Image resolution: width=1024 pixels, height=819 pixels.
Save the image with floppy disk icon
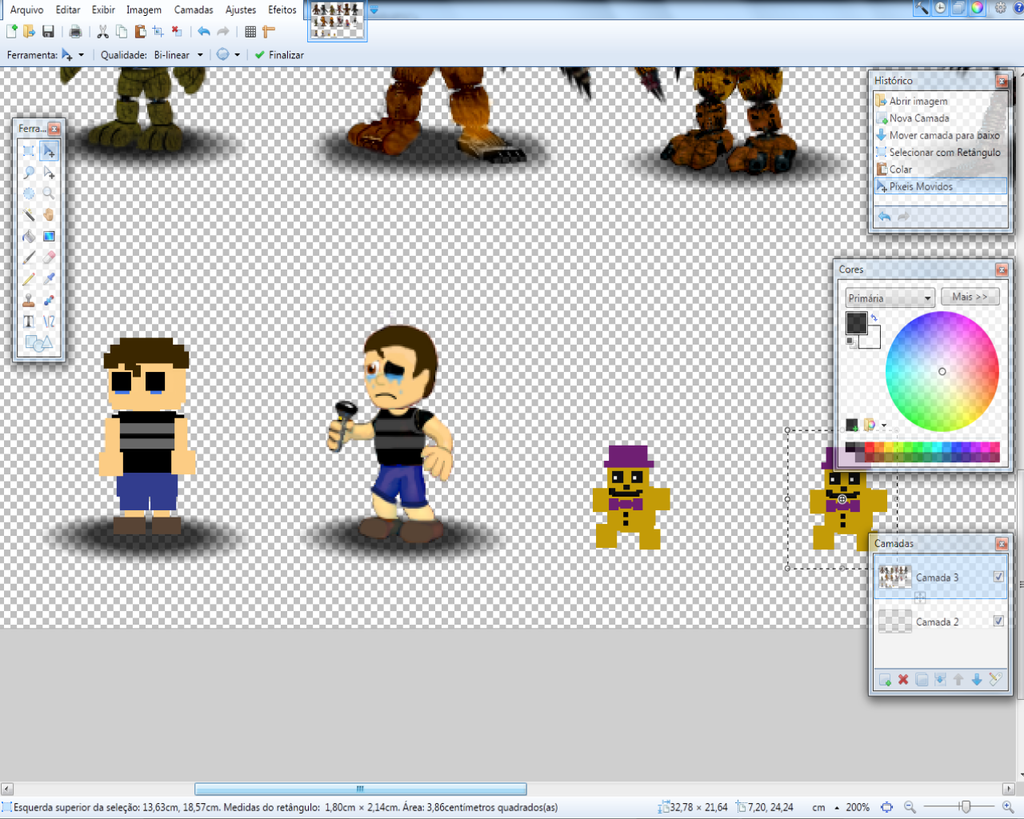[x=48, y=31]
